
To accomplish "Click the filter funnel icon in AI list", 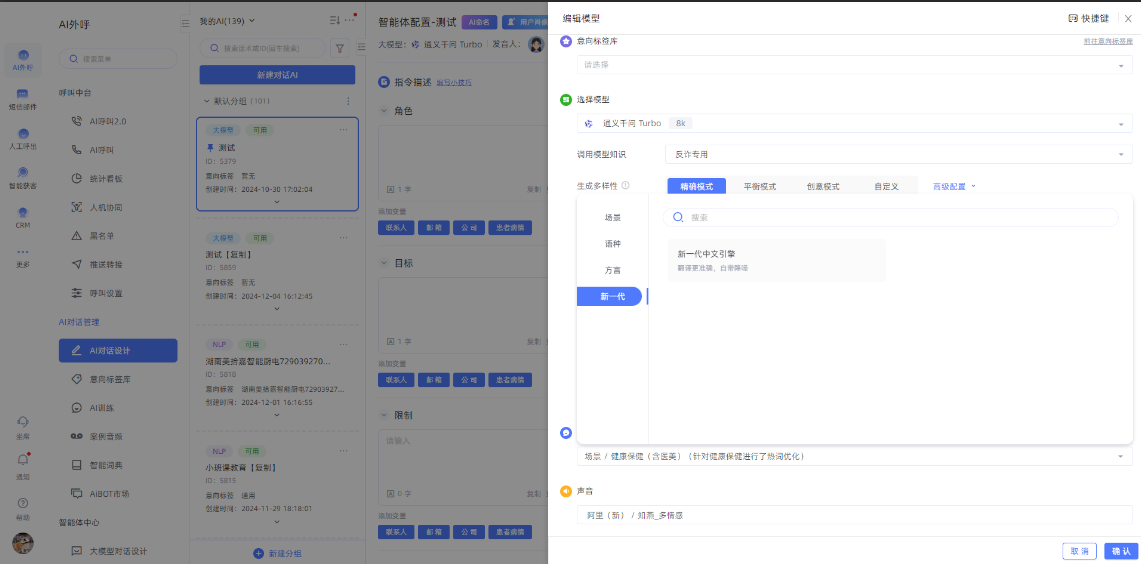I will coord(340,48).
